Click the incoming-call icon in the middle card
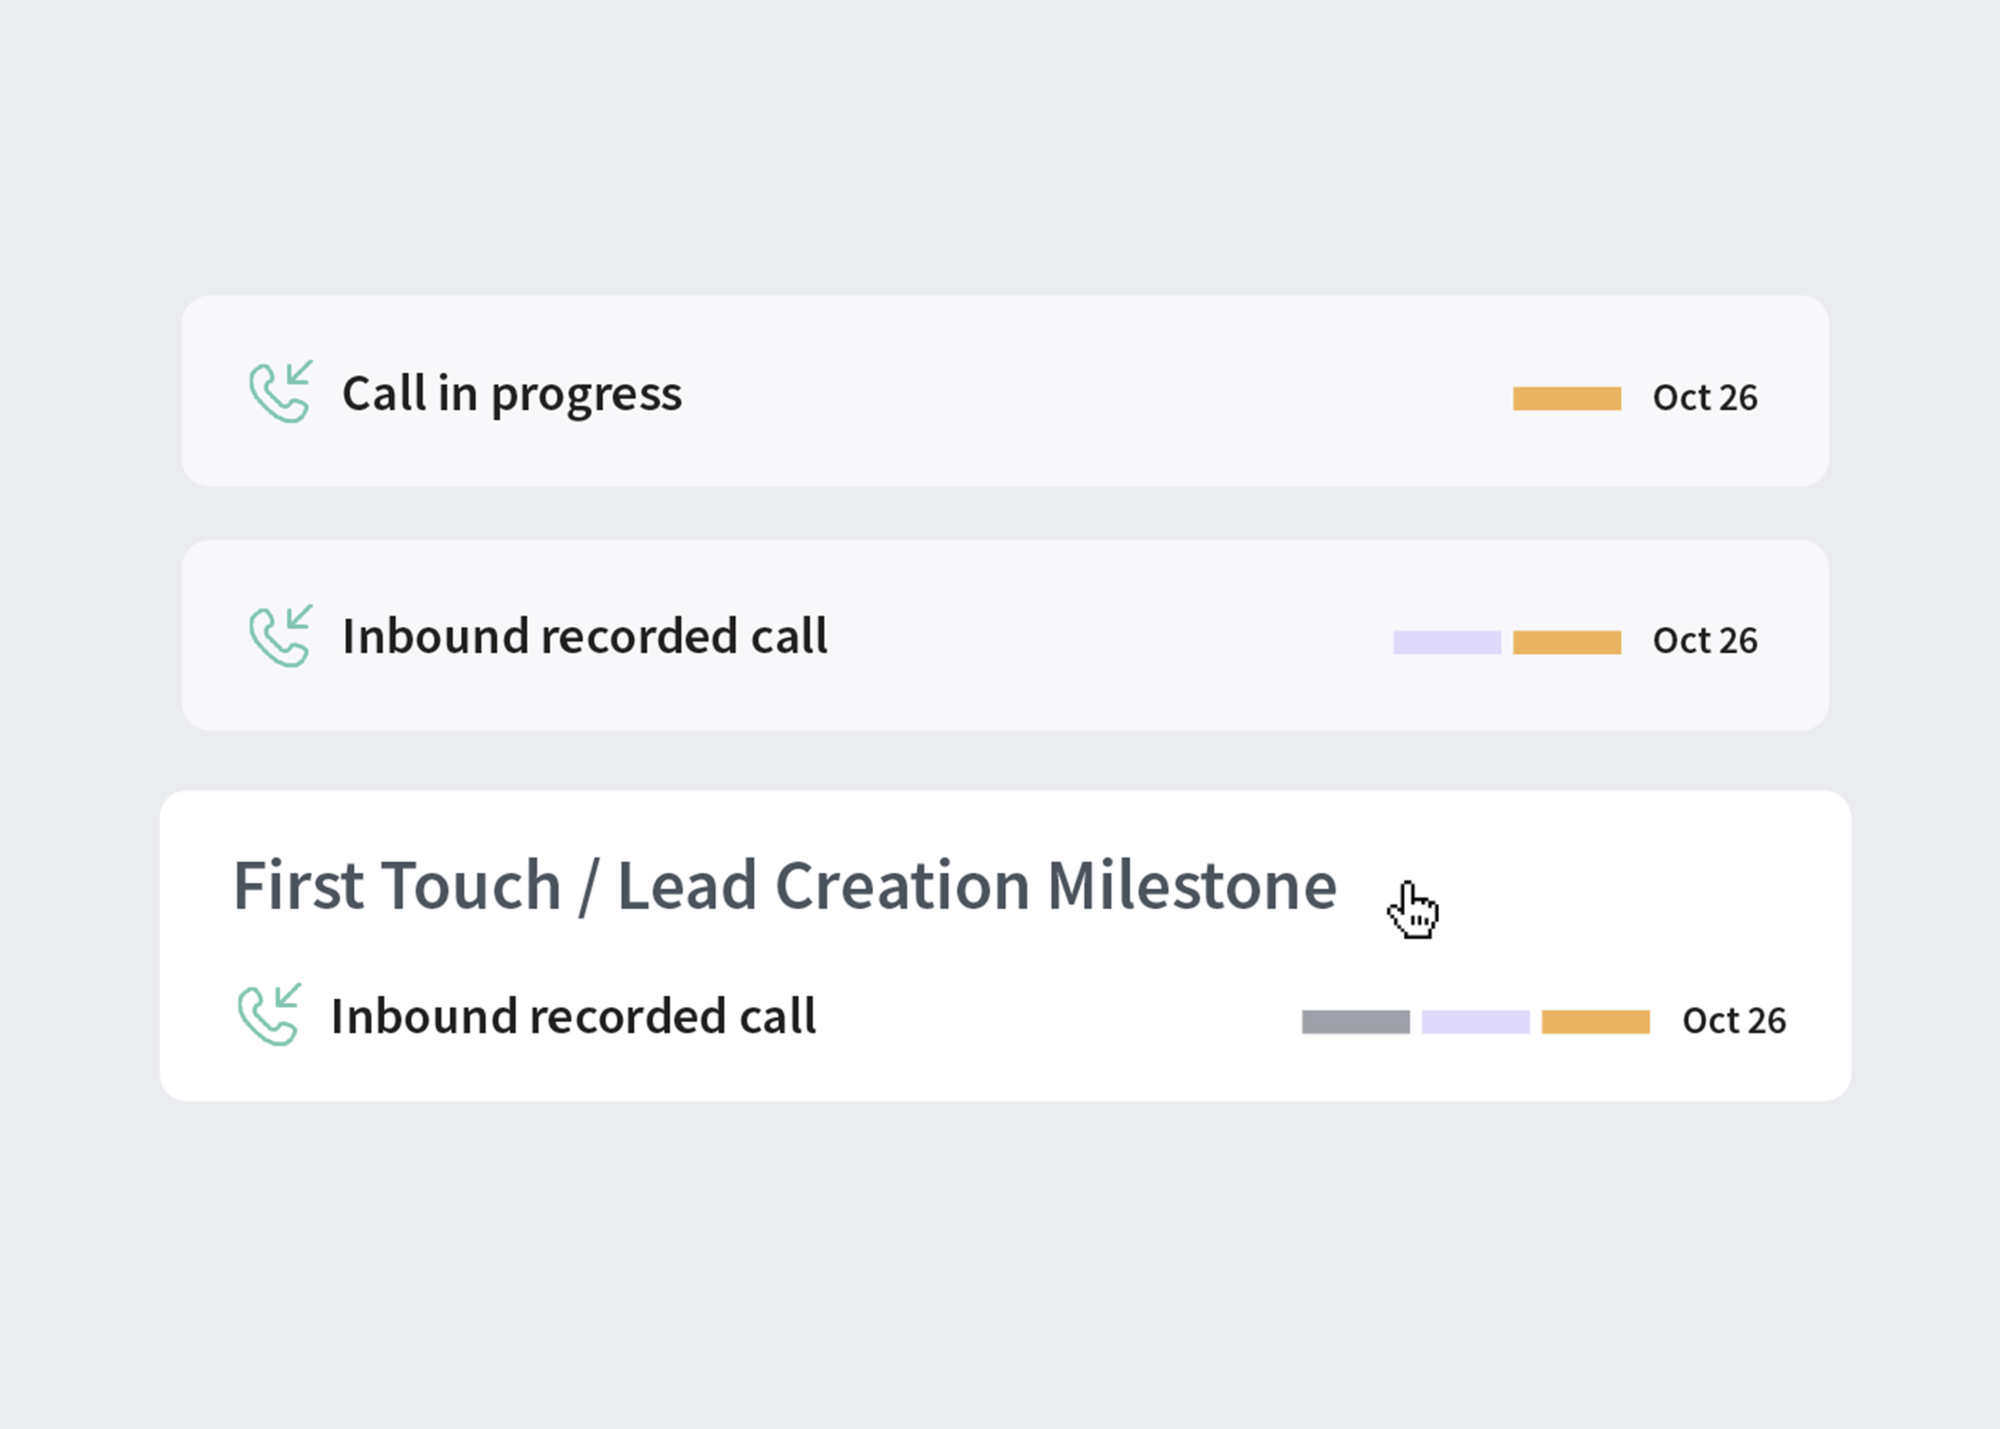2000x1429 pixels. [280, 636]
